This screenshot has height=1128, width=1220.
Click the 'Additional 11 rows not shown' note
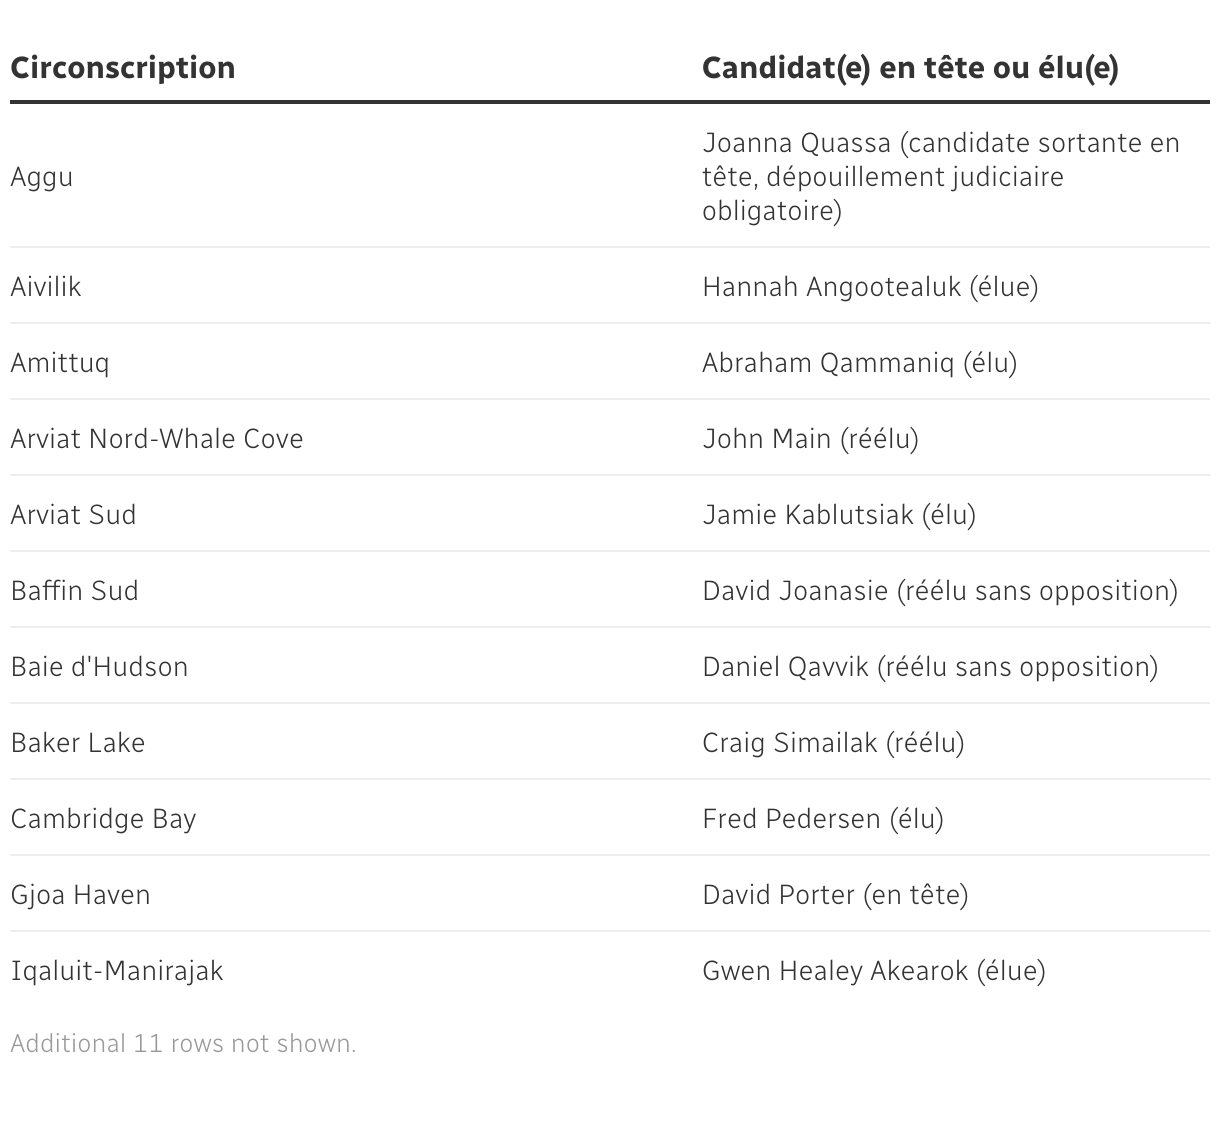tap(183, 1044)
